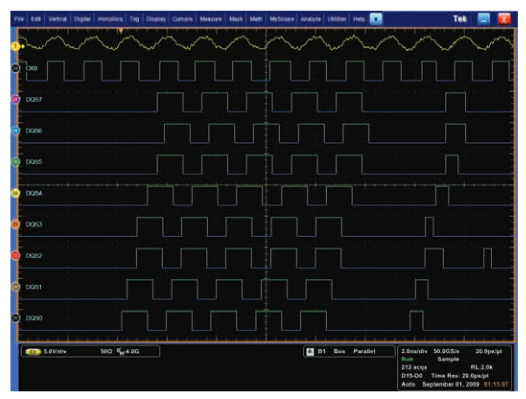The height and width of the screenshot is (399, 526).
Task: Click the orange 01:15:07 time readout
Action: click(x=496, y=384)
